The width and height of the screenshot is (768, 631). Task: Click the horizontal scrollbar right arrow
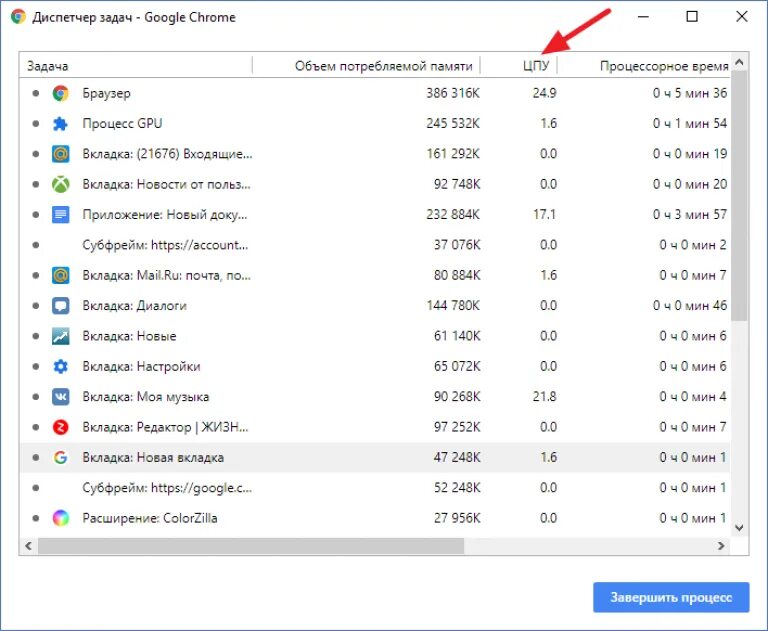click(721, 546)
